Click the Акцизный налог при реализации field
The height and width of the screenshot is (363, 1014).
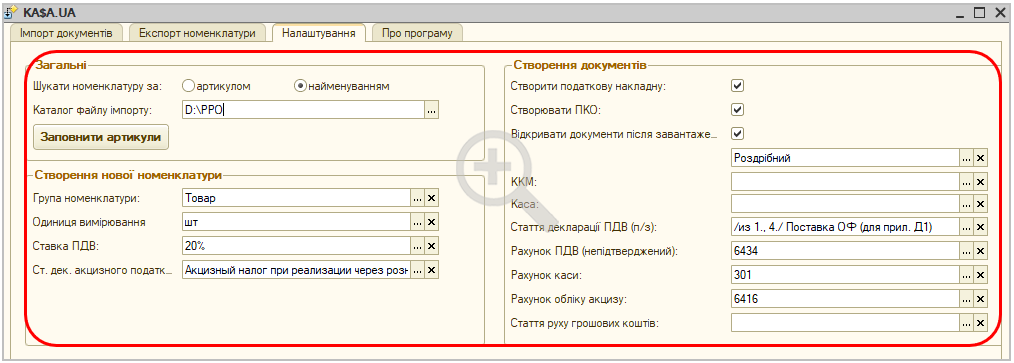pyautogui.click(x=296, y=270)
